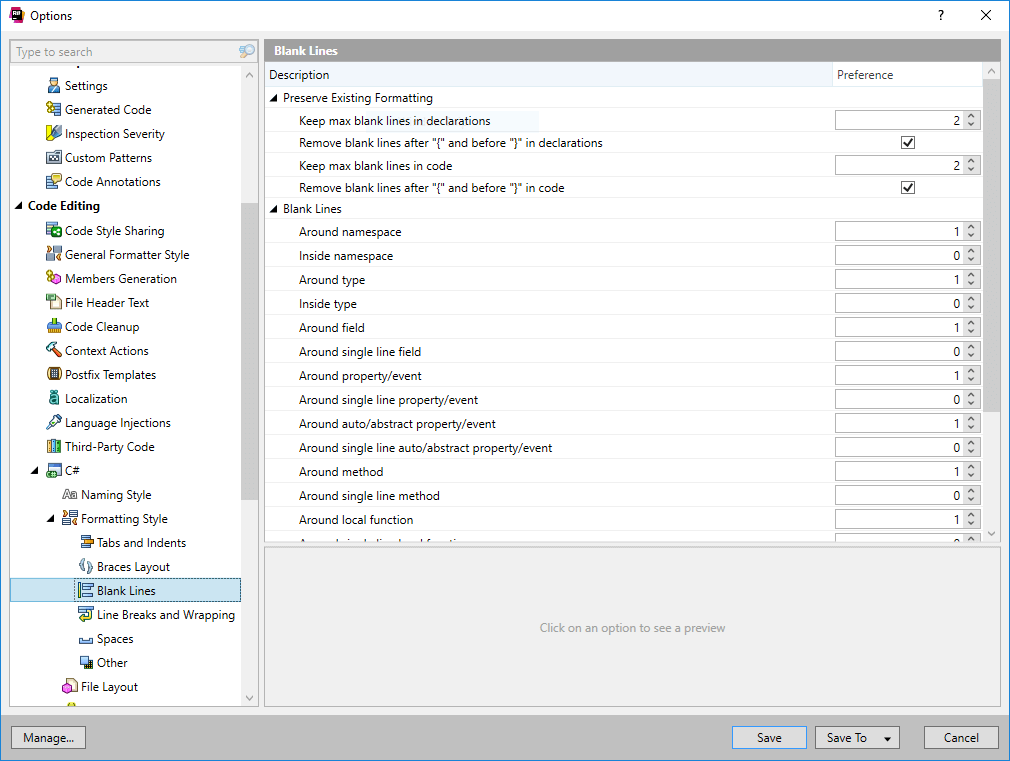The width and height of the screenshot is (1010, 761).
Task: Uncheck remove blank lines in declarations
Action: 908,143
